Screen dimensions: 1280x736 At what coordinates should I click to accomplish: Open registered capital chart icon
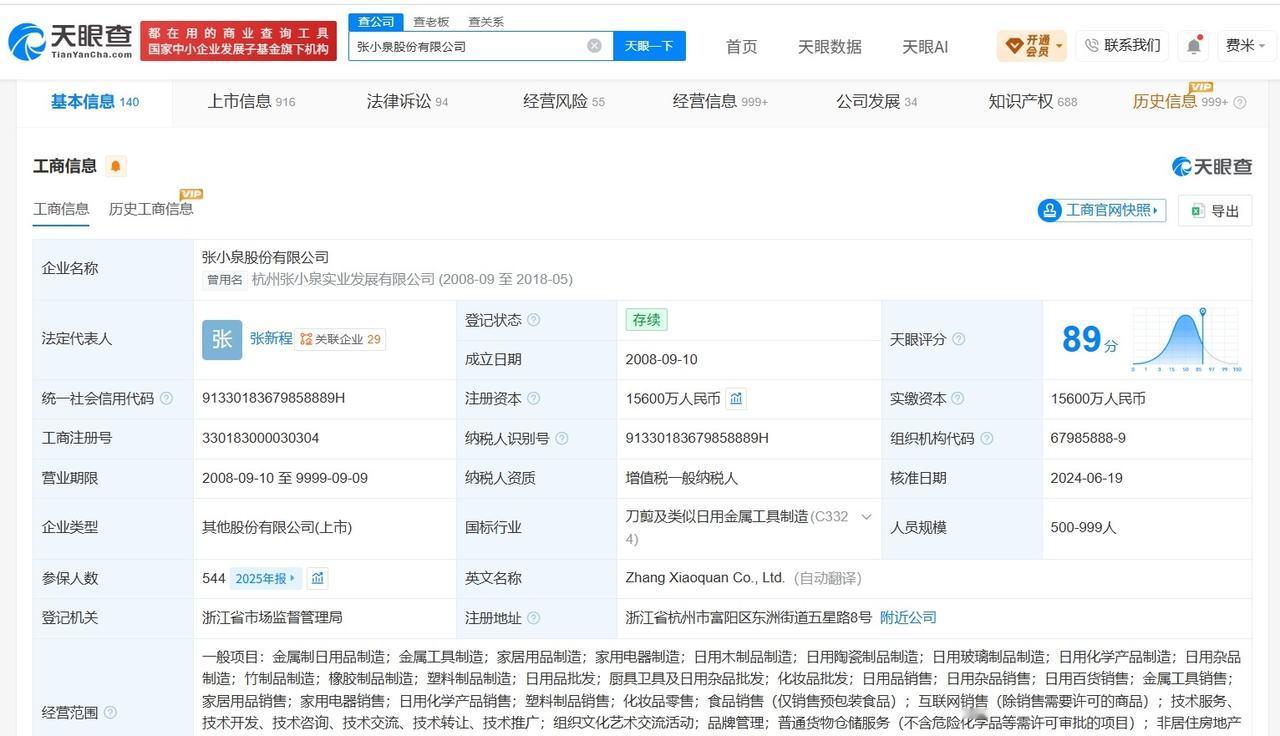click(x=736, y=399)
